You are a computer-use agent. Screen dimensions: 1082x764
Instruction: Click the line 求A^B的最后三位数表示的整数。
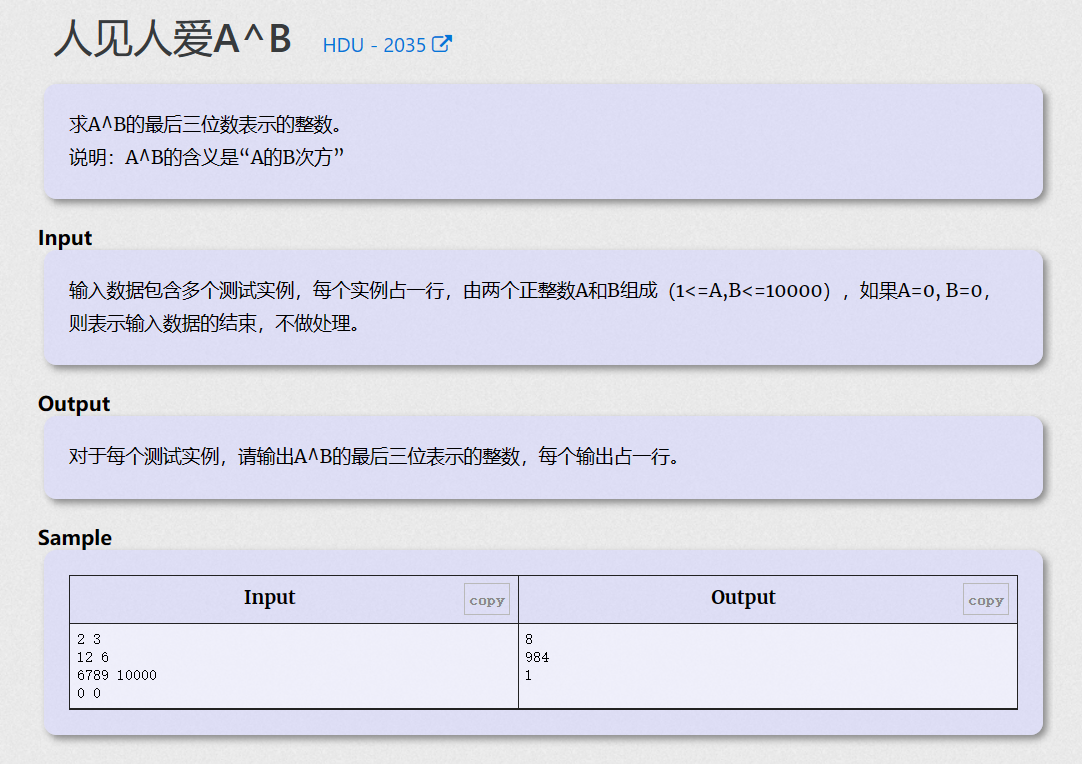206,124
